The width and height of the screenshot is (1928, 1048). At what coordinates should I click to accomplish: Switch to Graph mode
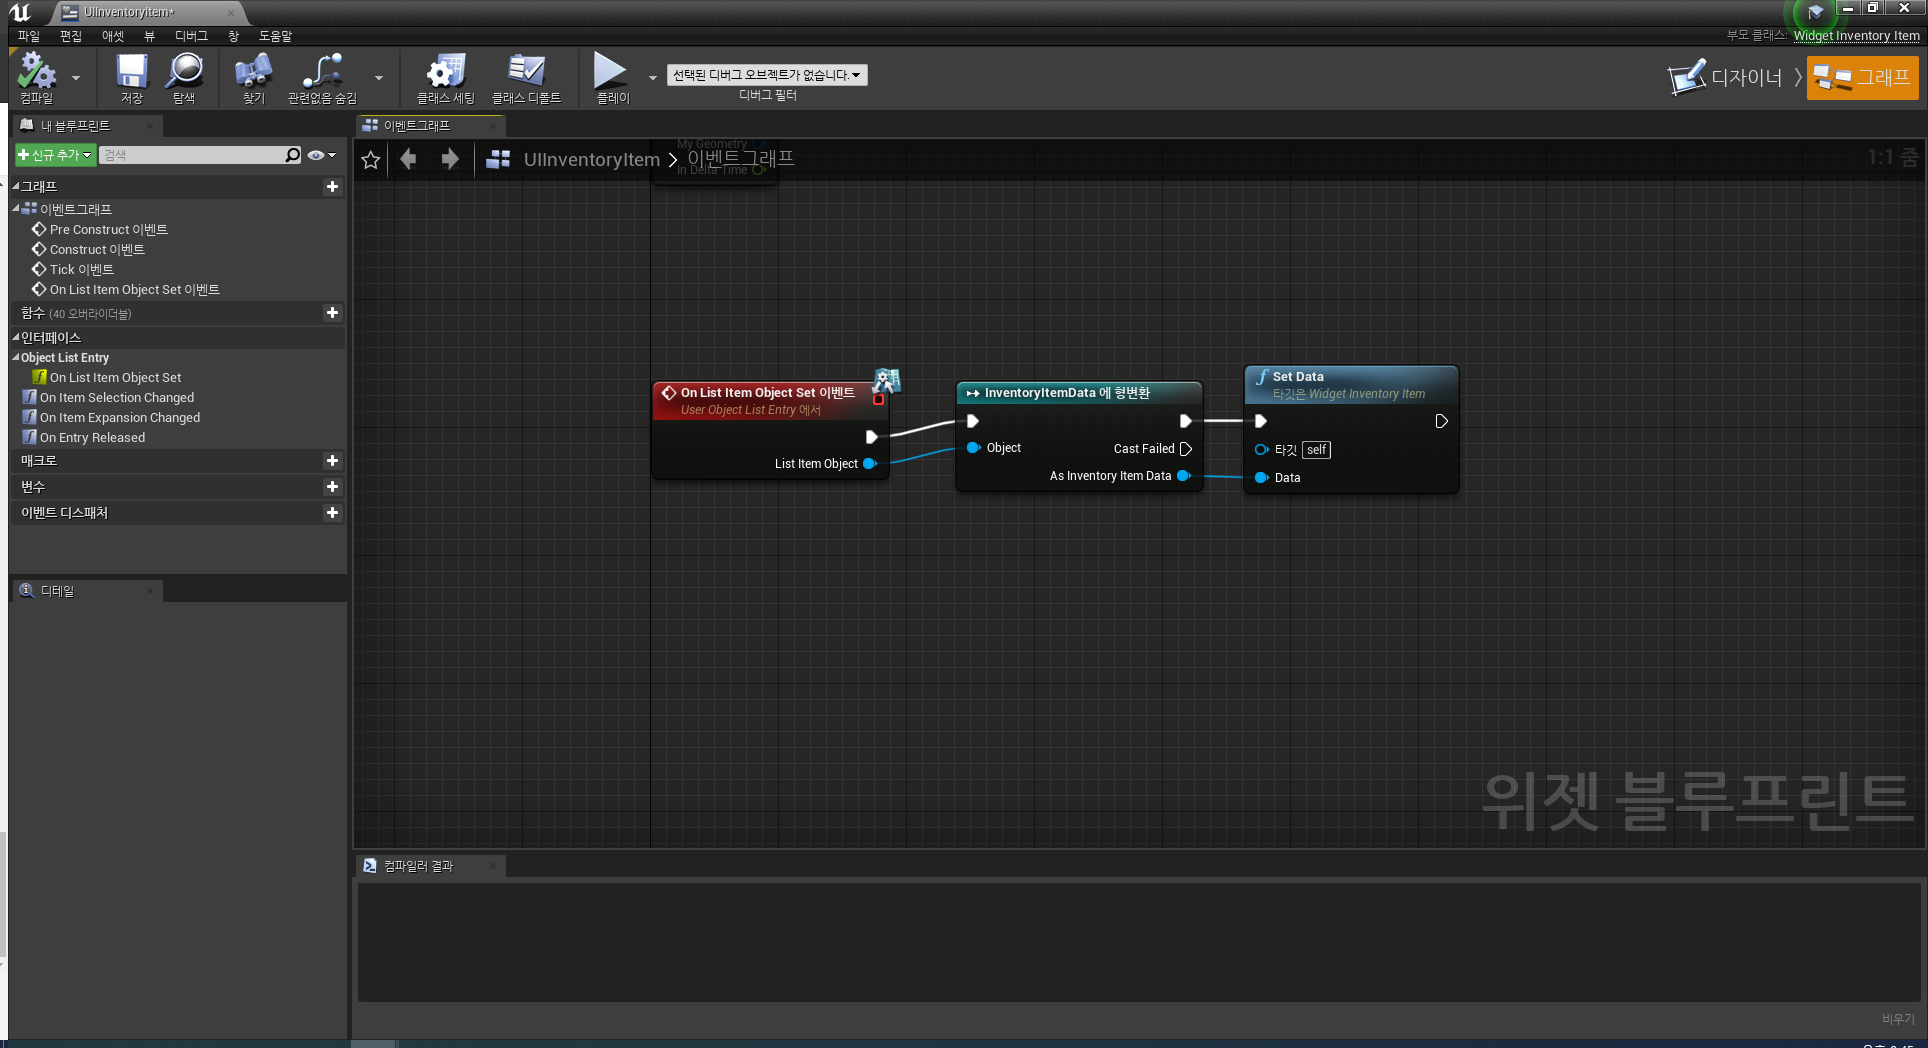1862,77
